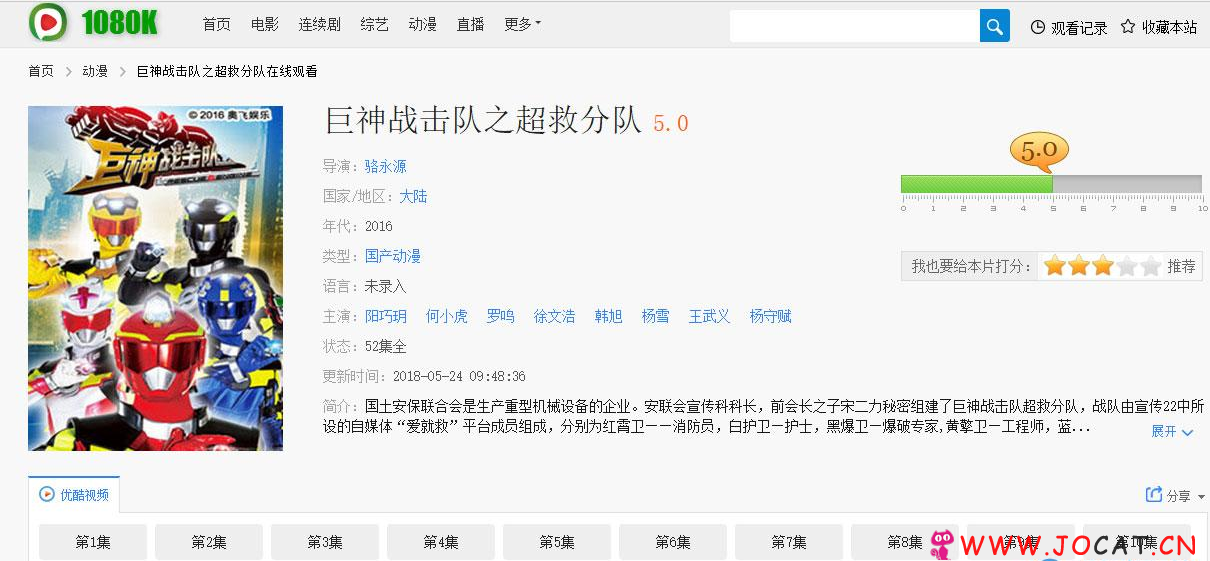Image resolution: width=1210 pixels, height=561 pixels.
Task: Click cast member 徐文浩
Action: click(x=555, y=316)
